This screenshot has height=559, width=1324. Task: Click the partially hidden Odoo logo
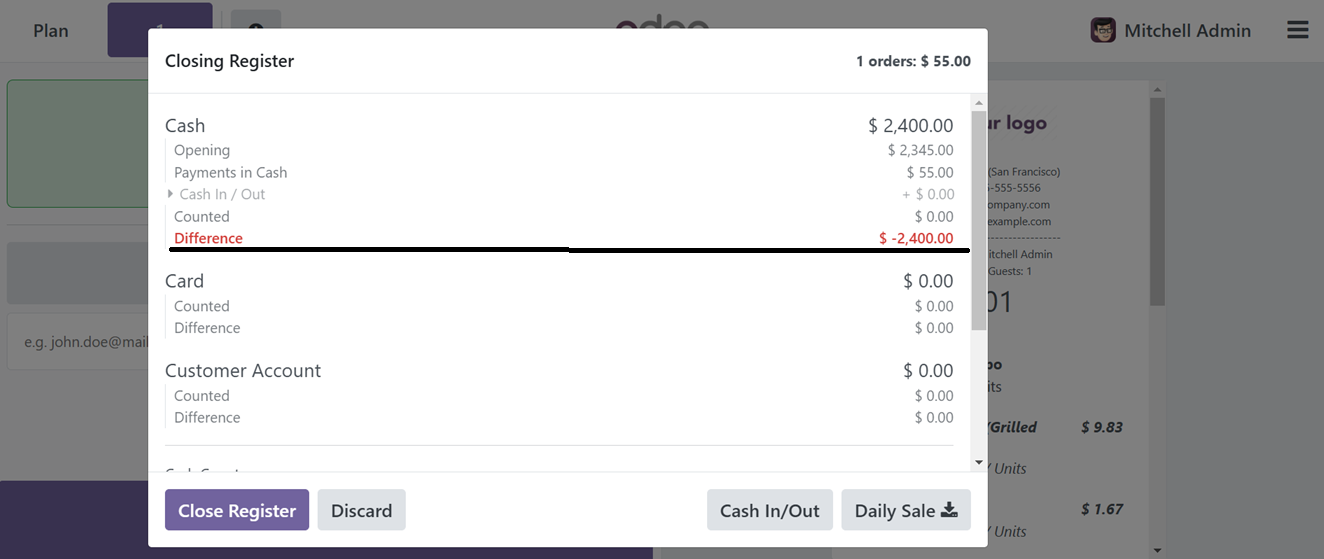point(661,20)
